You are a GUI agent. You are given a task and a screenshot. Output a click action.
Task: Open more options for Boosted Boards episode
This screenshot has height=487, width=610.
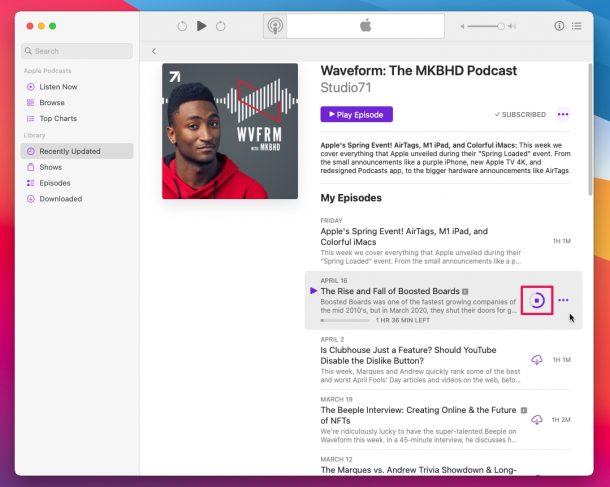564,300
